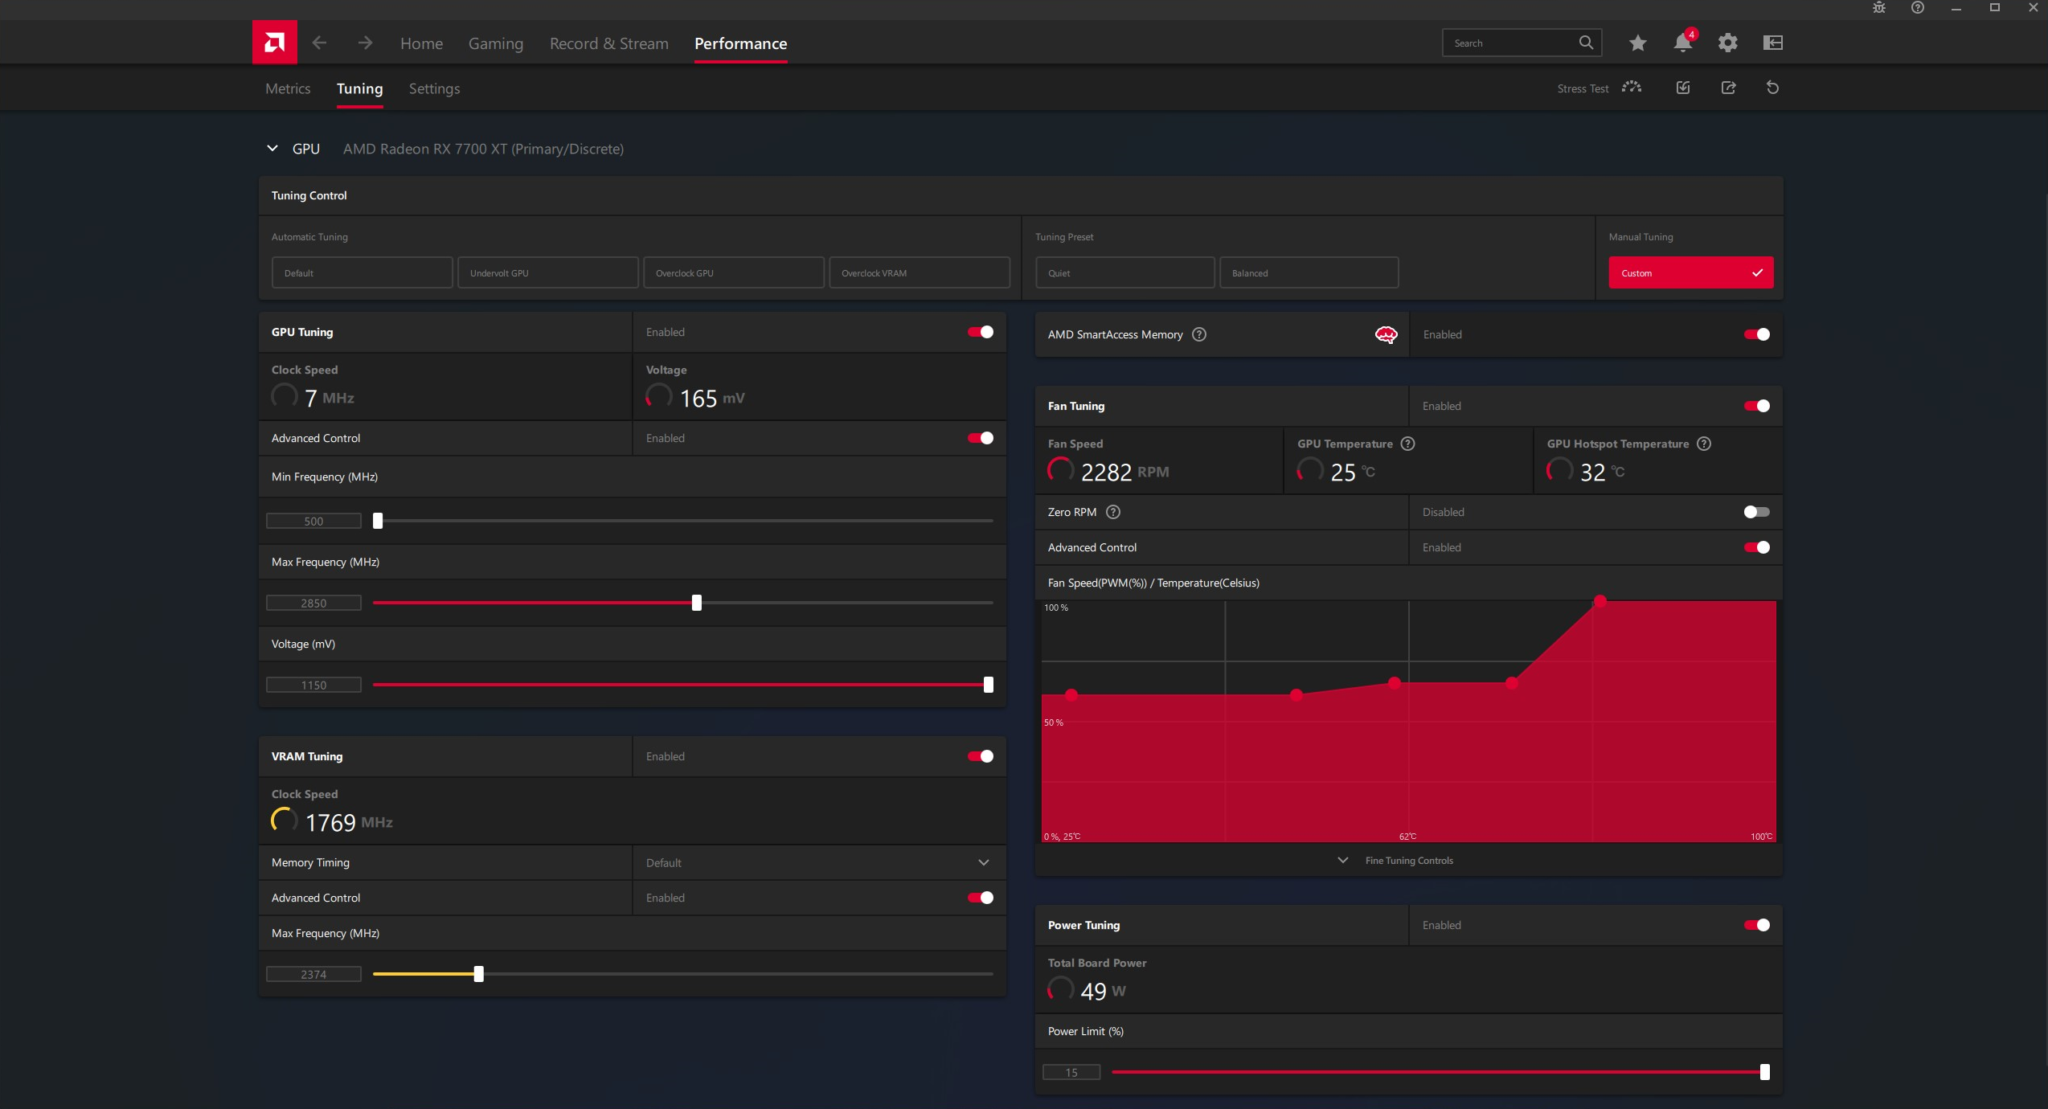Click the SmartAccess Memory brain icon
Screen dimensions: 2048x1109
[1386, 335]
